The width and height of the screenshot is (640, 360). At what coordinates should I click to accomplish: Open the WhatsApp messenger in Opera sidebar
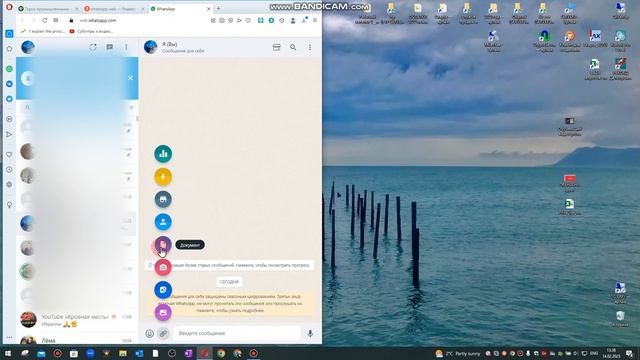pos(9,69)
